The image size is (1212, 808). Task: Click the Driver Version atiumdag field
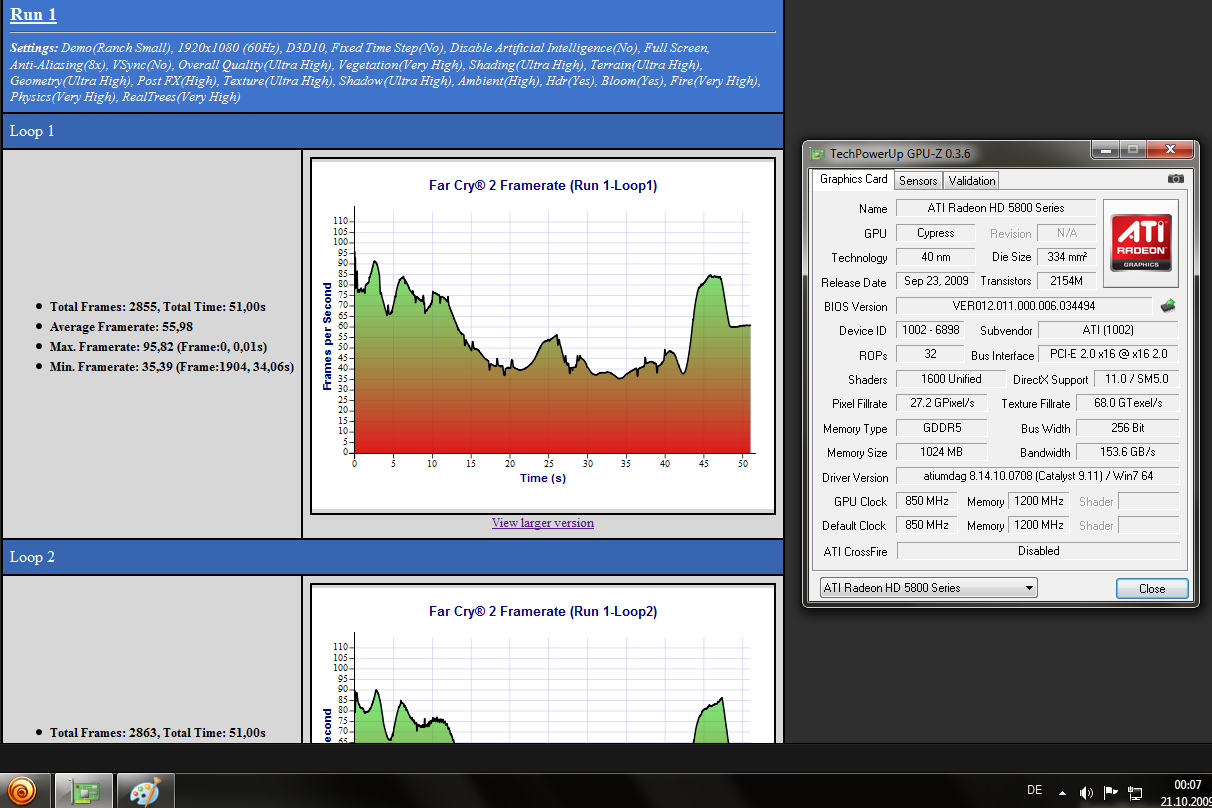[x=1038, y=476]
